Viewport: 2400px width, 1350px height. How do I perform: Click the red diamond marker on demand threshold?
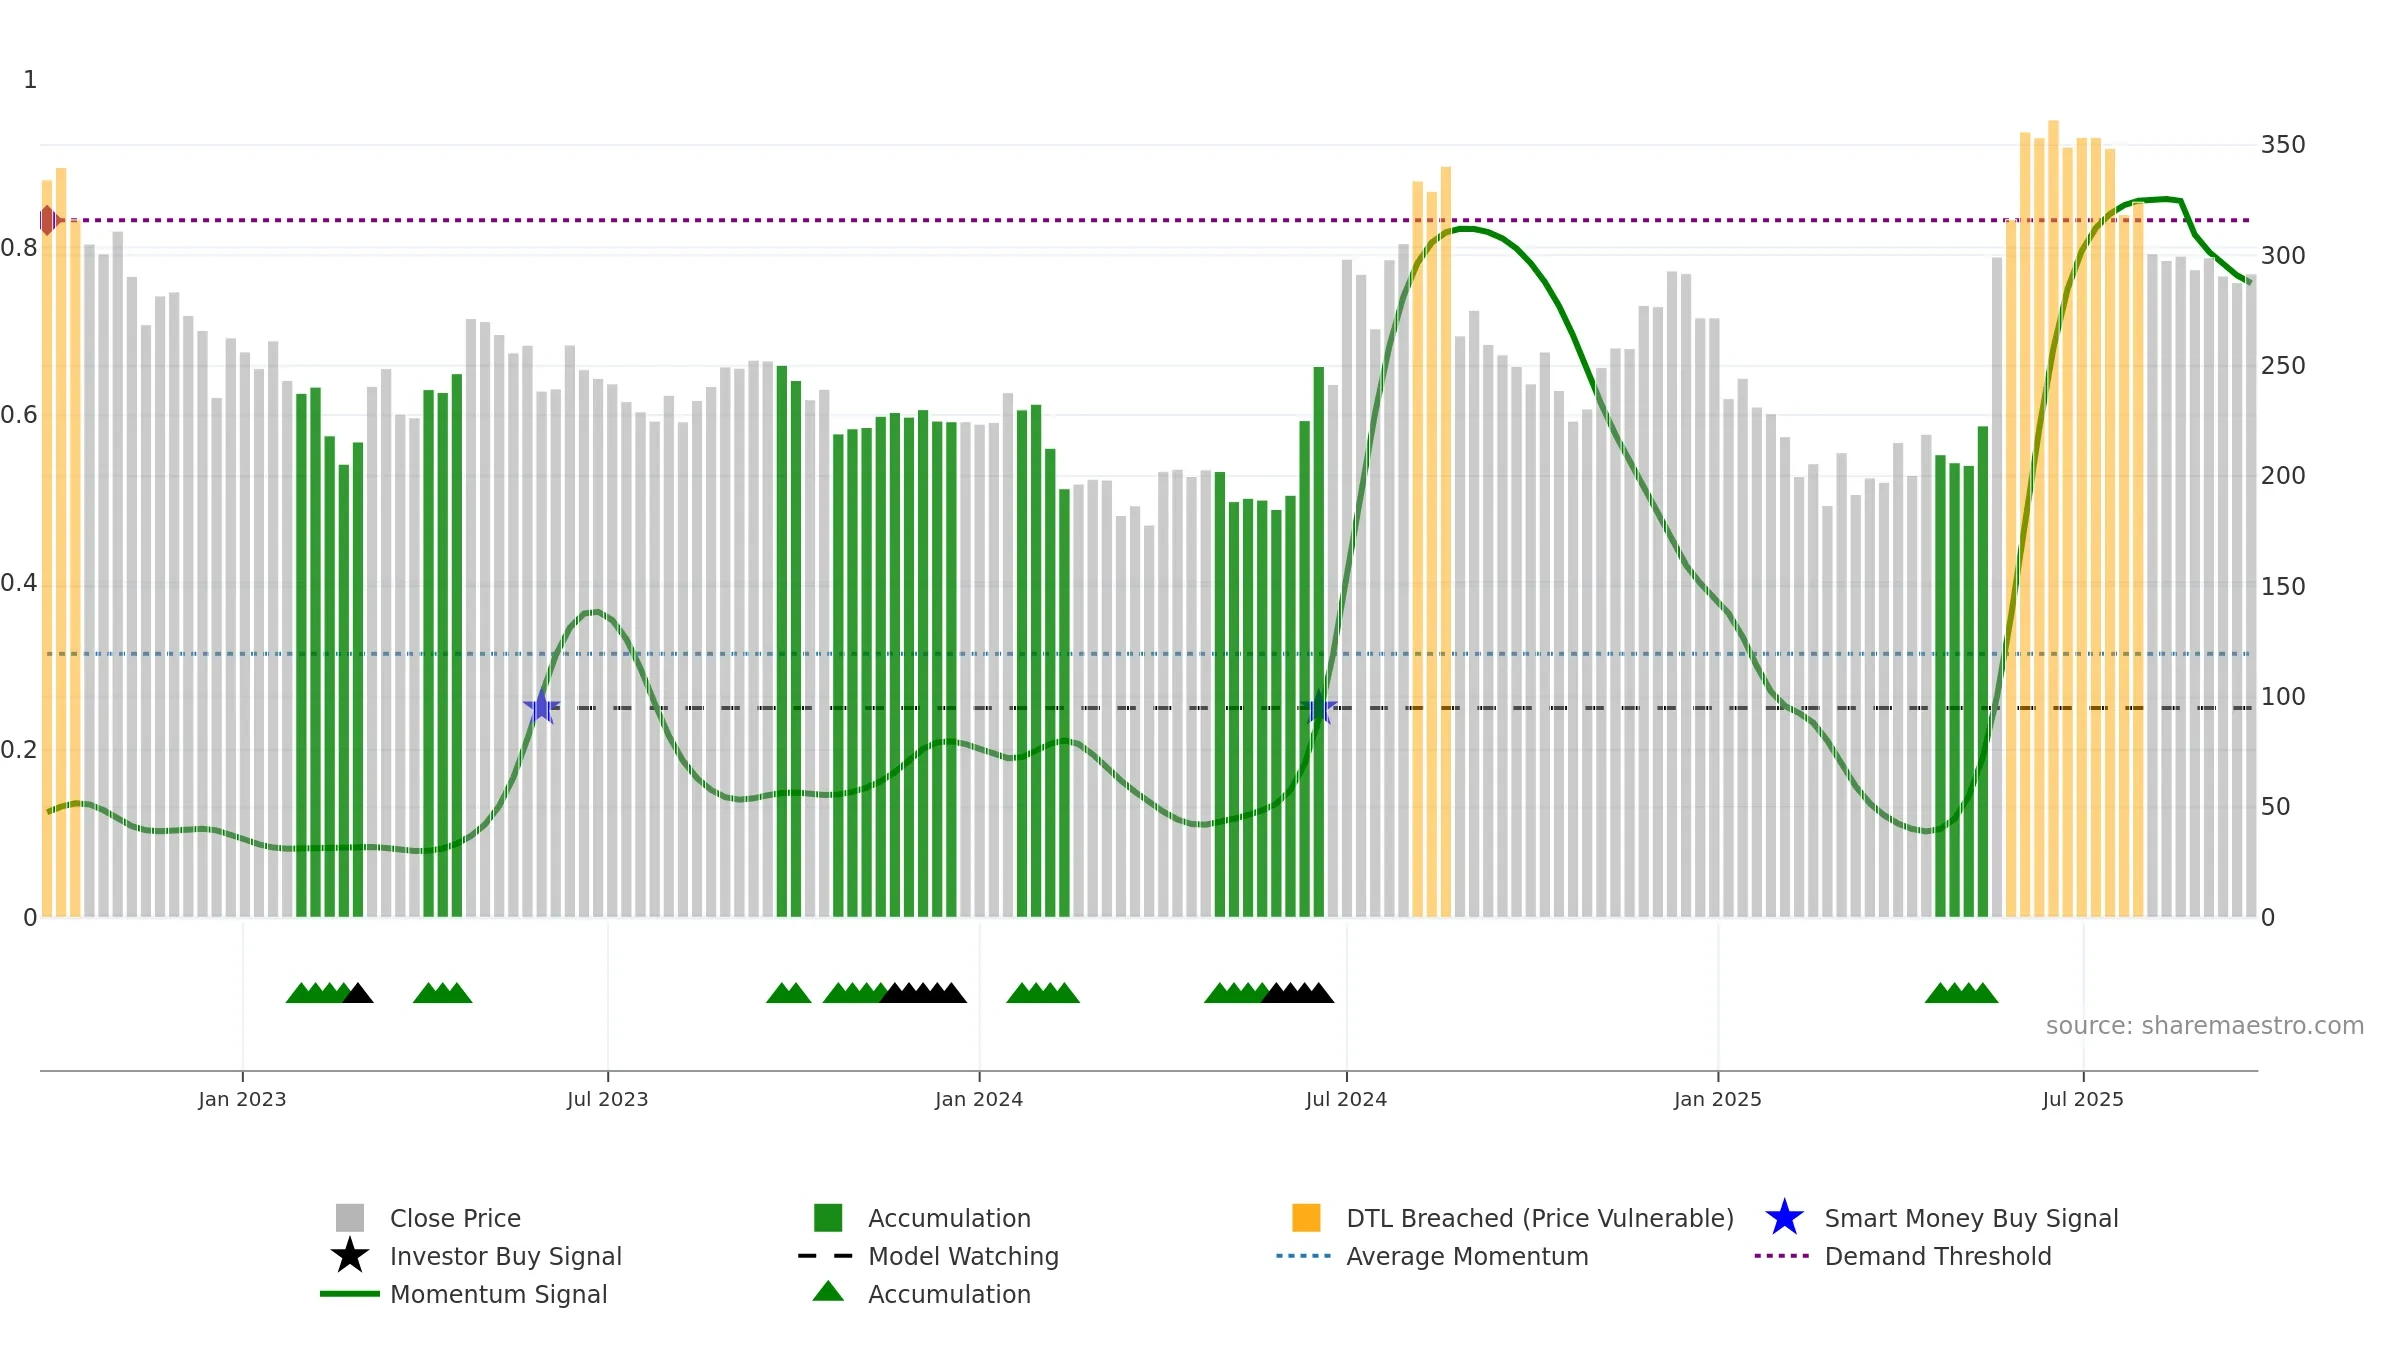(x=48, y=220)
